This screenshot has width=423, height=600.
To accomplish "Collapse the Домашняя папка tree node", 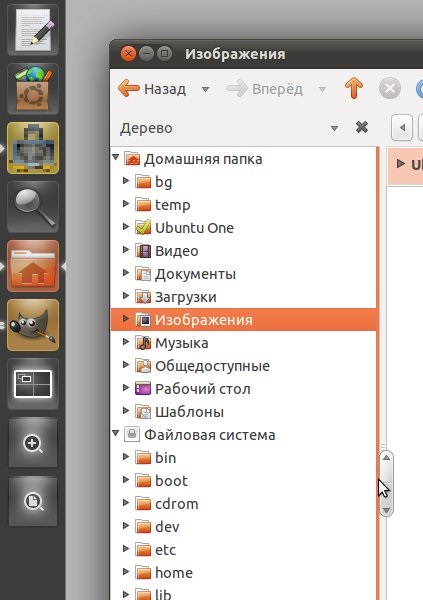I will (x=116, y=157).
